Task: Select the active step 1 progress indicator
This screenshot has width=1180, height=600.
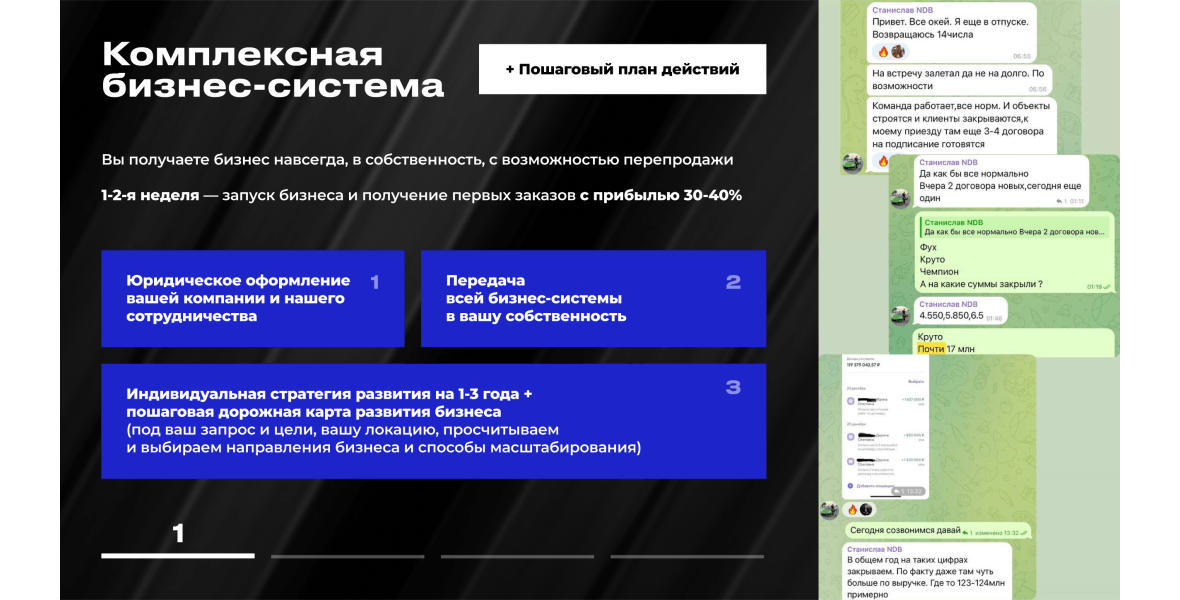Action: coord(178,556)
